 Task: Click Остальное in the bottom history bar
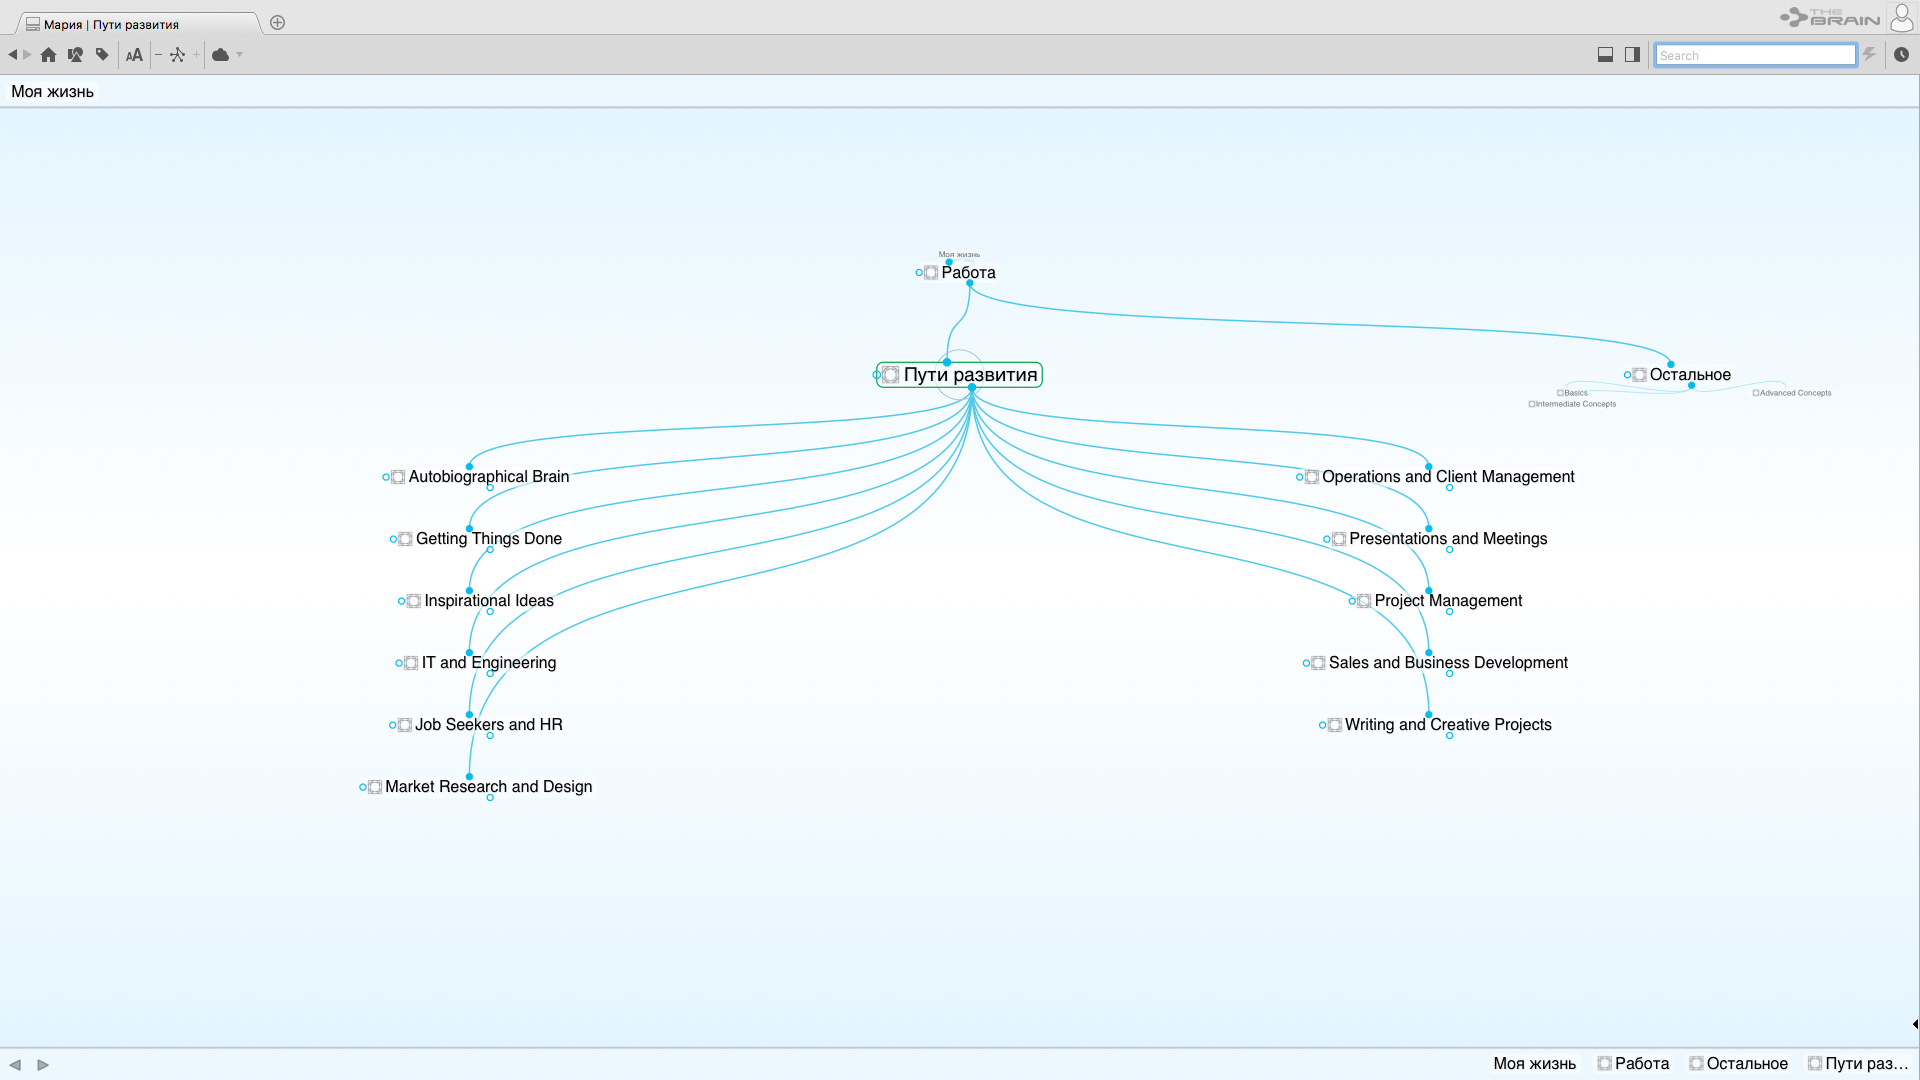tap(1739, 1064)
